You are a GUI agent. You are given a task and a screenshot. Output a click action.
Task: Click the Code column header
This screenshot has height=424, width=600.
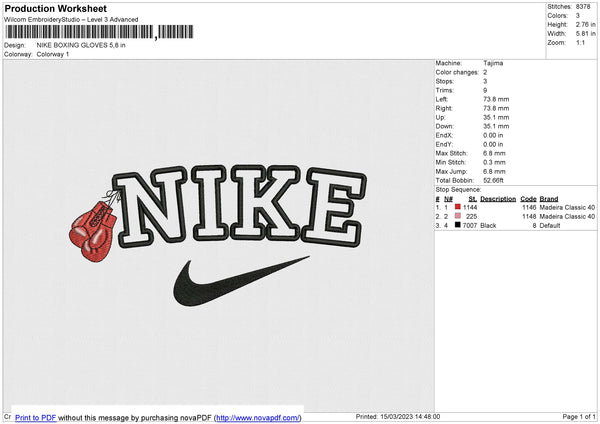click(528, 199)
